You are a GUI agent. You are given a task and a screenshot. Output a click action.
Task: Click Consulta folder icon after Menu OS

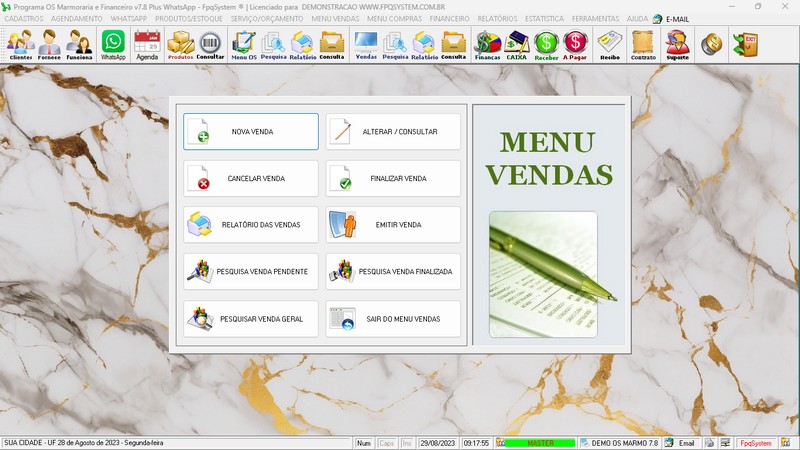[332, 45]
